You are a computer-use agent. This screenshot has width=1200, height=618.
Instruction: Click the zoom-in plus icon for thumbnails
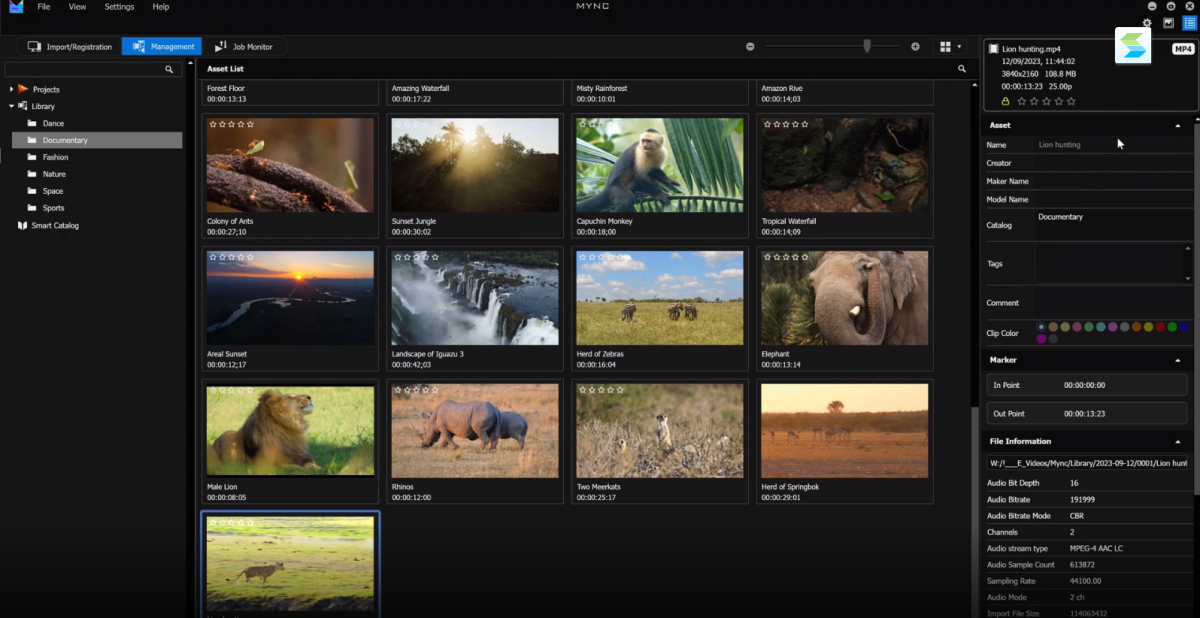click(x=915, y=46)
